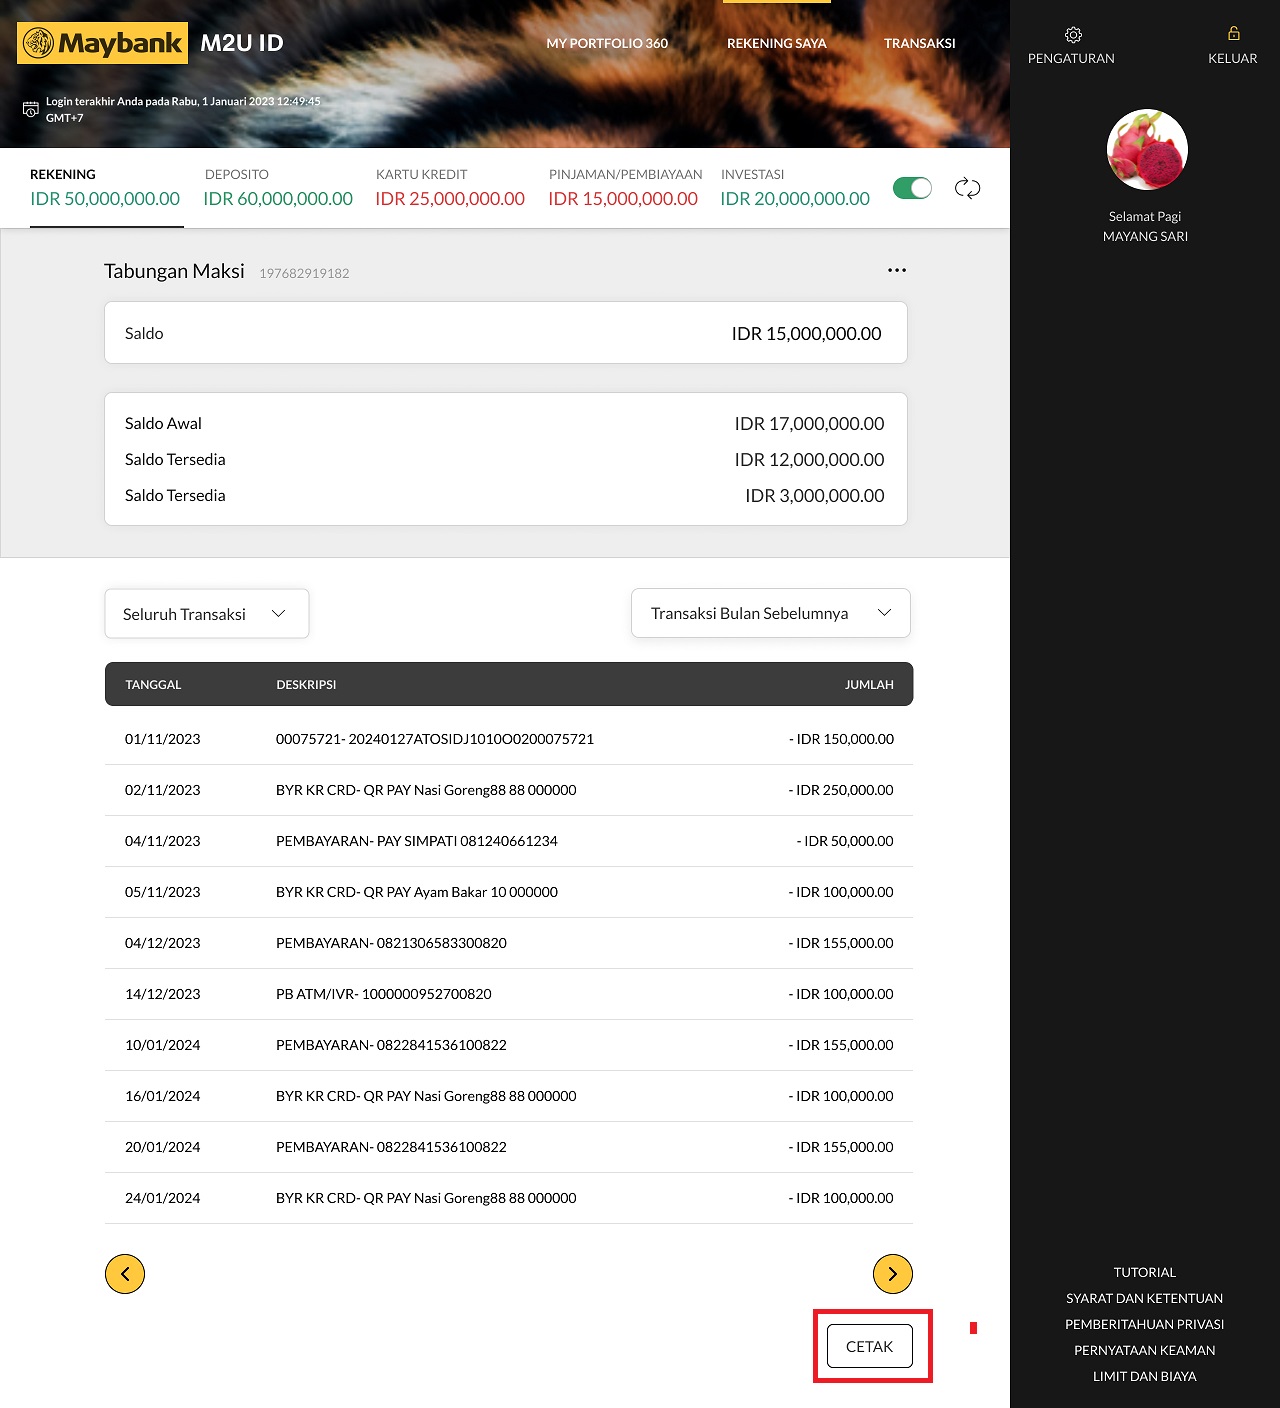The width and height of the screenshot is (1280, 1408).
Task: Click the refresh balances icon
Action: pos(967,188)
